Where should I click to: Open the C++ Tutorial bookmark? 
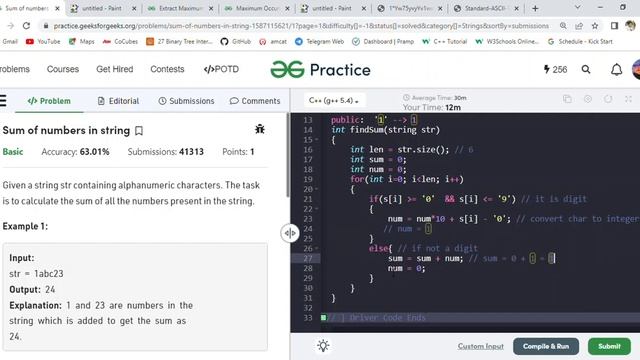[x=444, y=42]
